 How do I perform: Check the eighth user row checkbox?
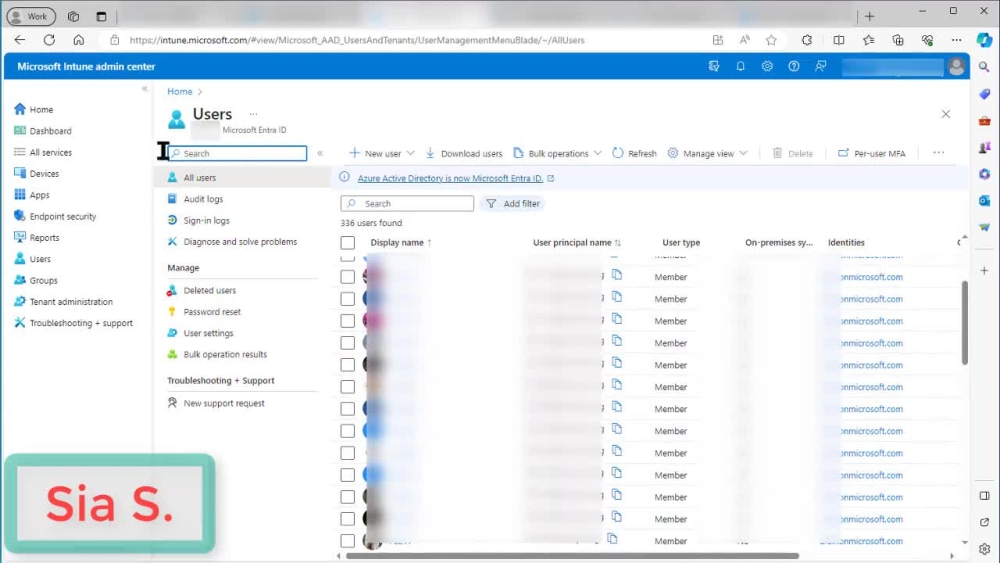tap(348, 431)
